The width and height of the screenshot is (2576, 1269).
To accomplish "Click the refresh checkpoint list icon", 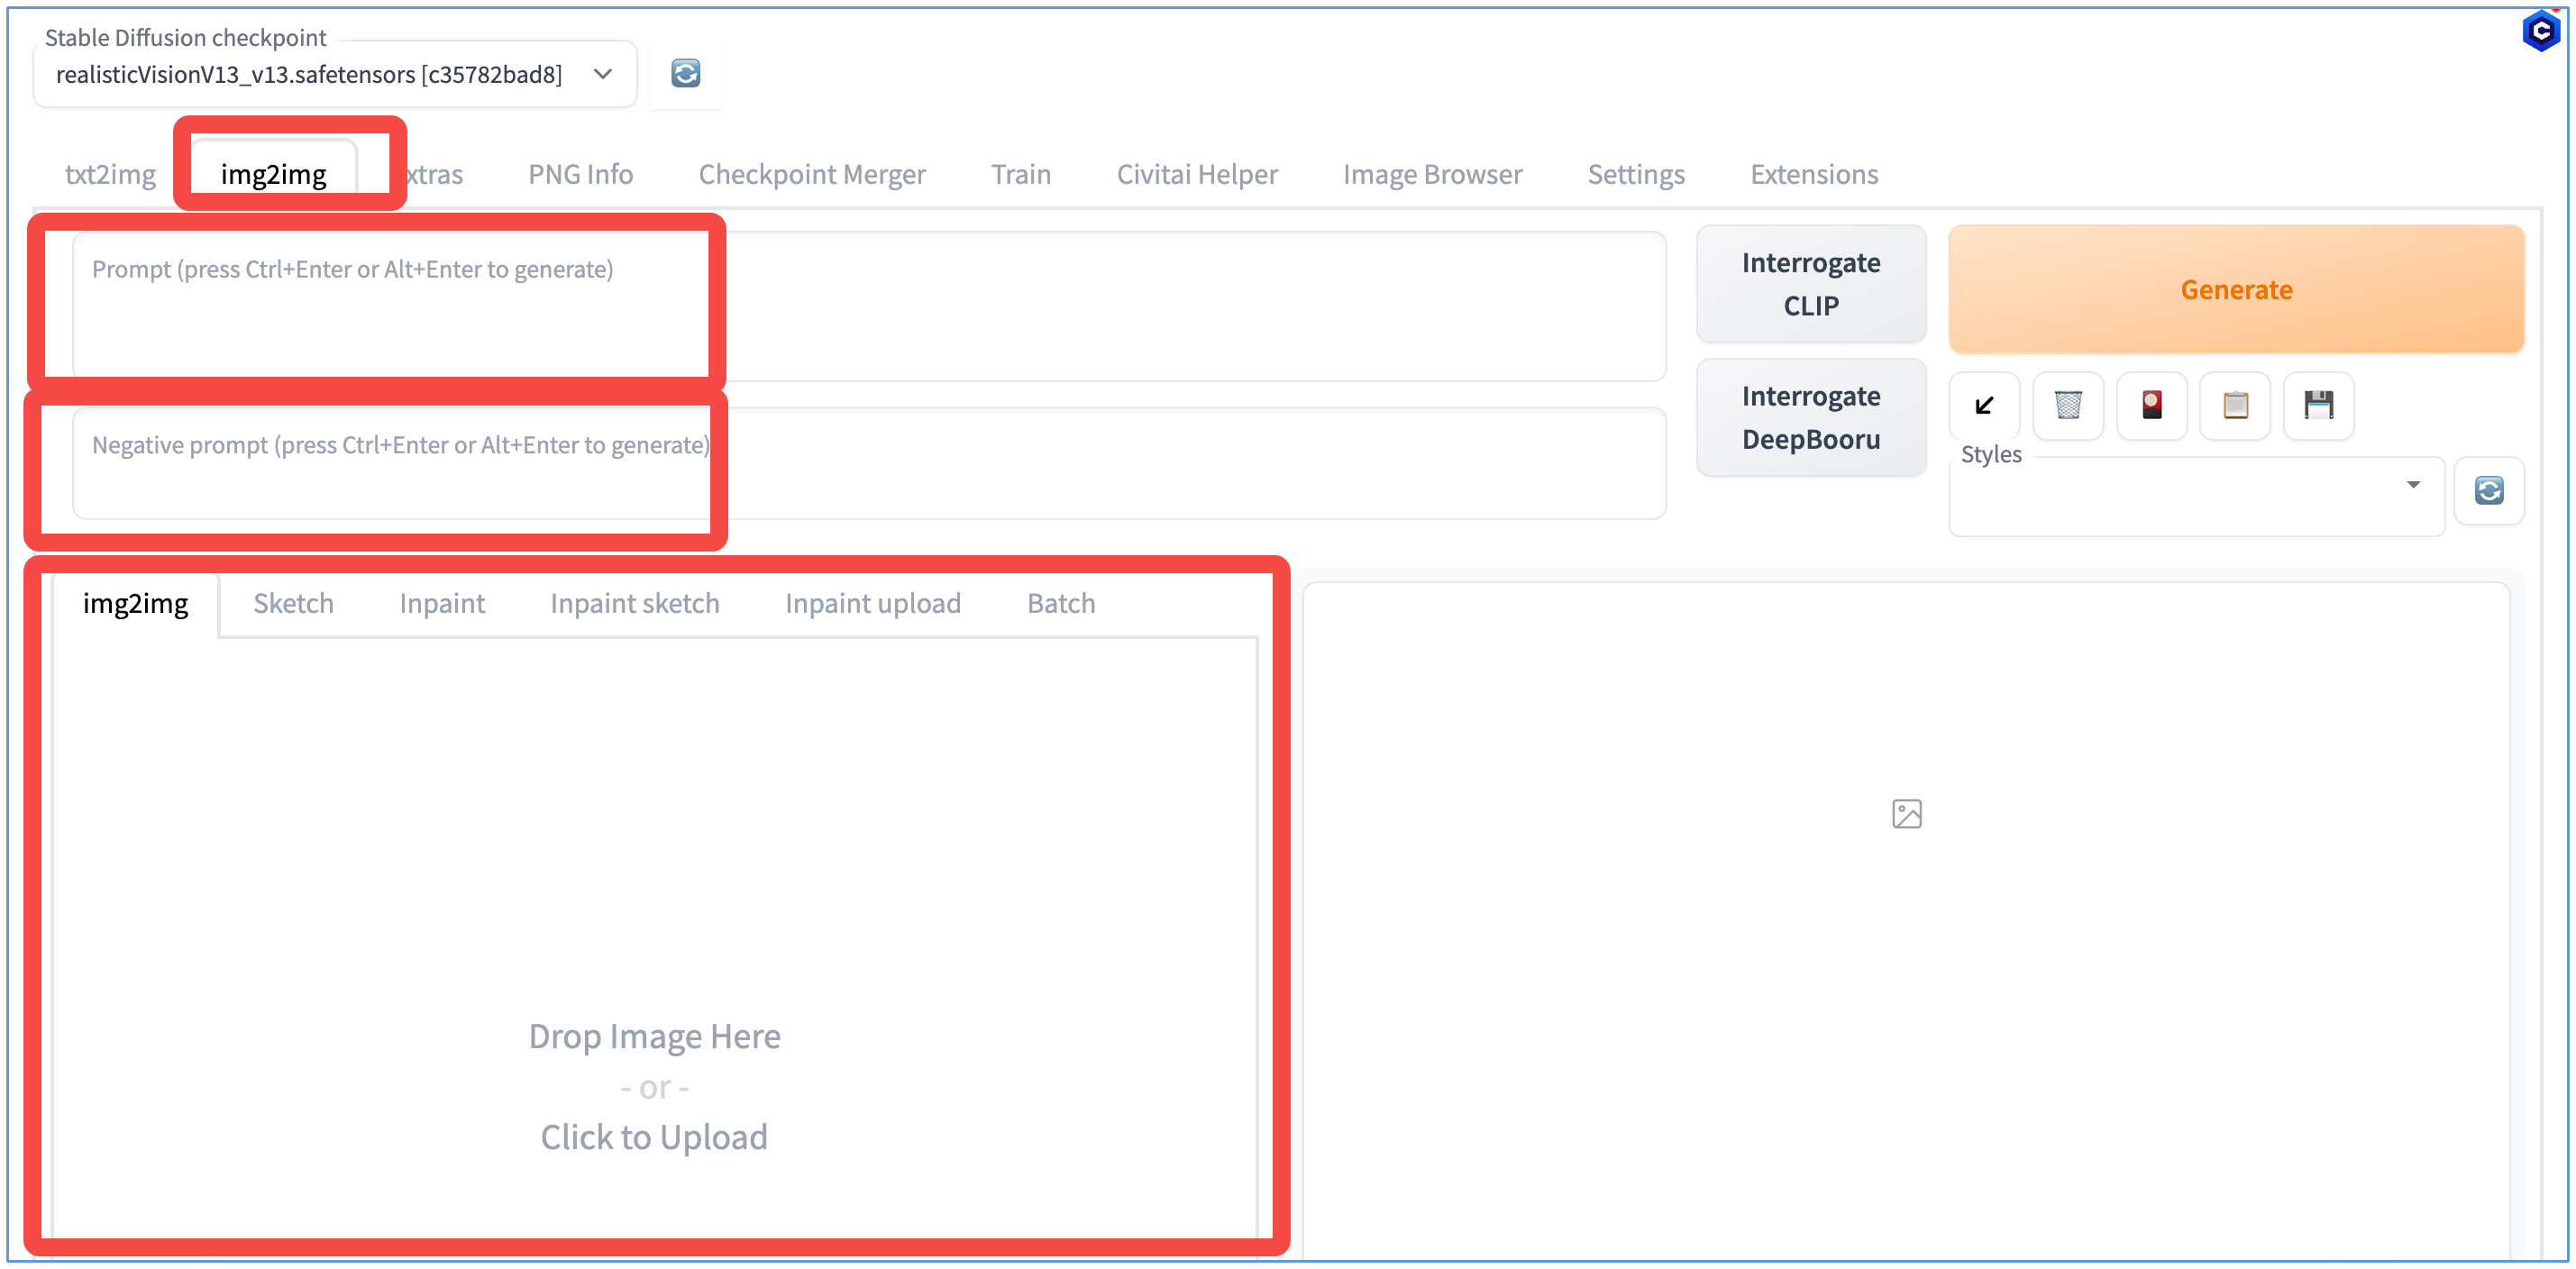I will 685,74.
